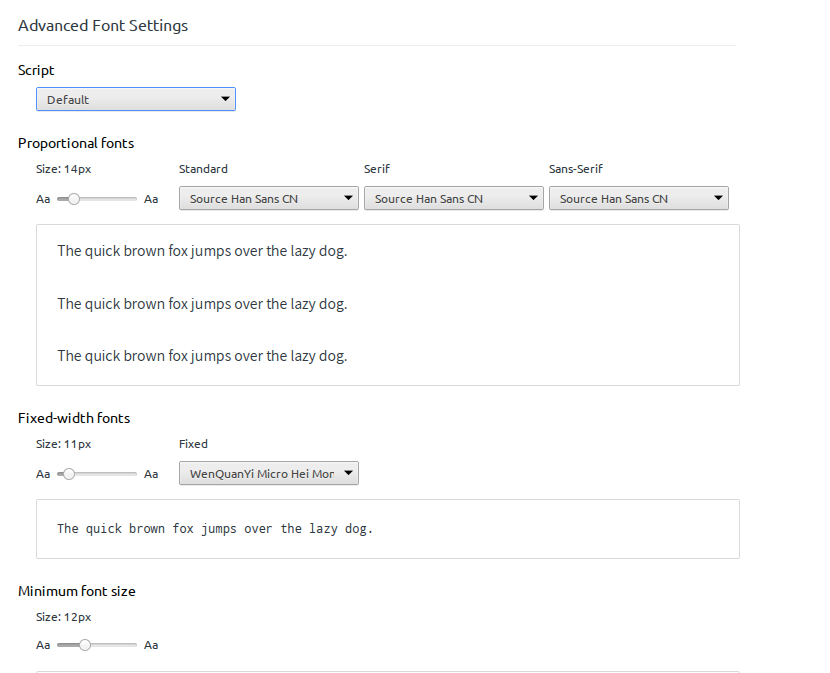Open the Script dropdown showing Default
Screen dimensions: 830x673
click(135, 99)
